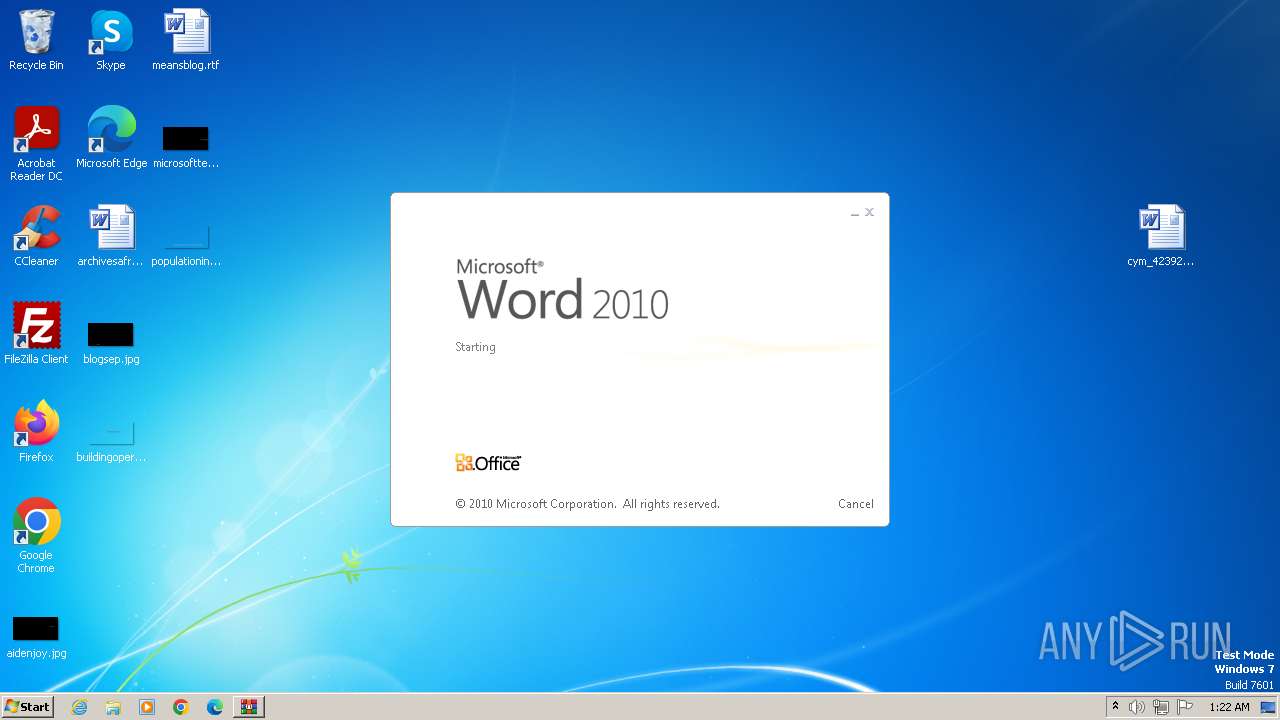Launch Chrome from the taskbar
This screenshot has width=1280, height=720.
click(181, 707)
